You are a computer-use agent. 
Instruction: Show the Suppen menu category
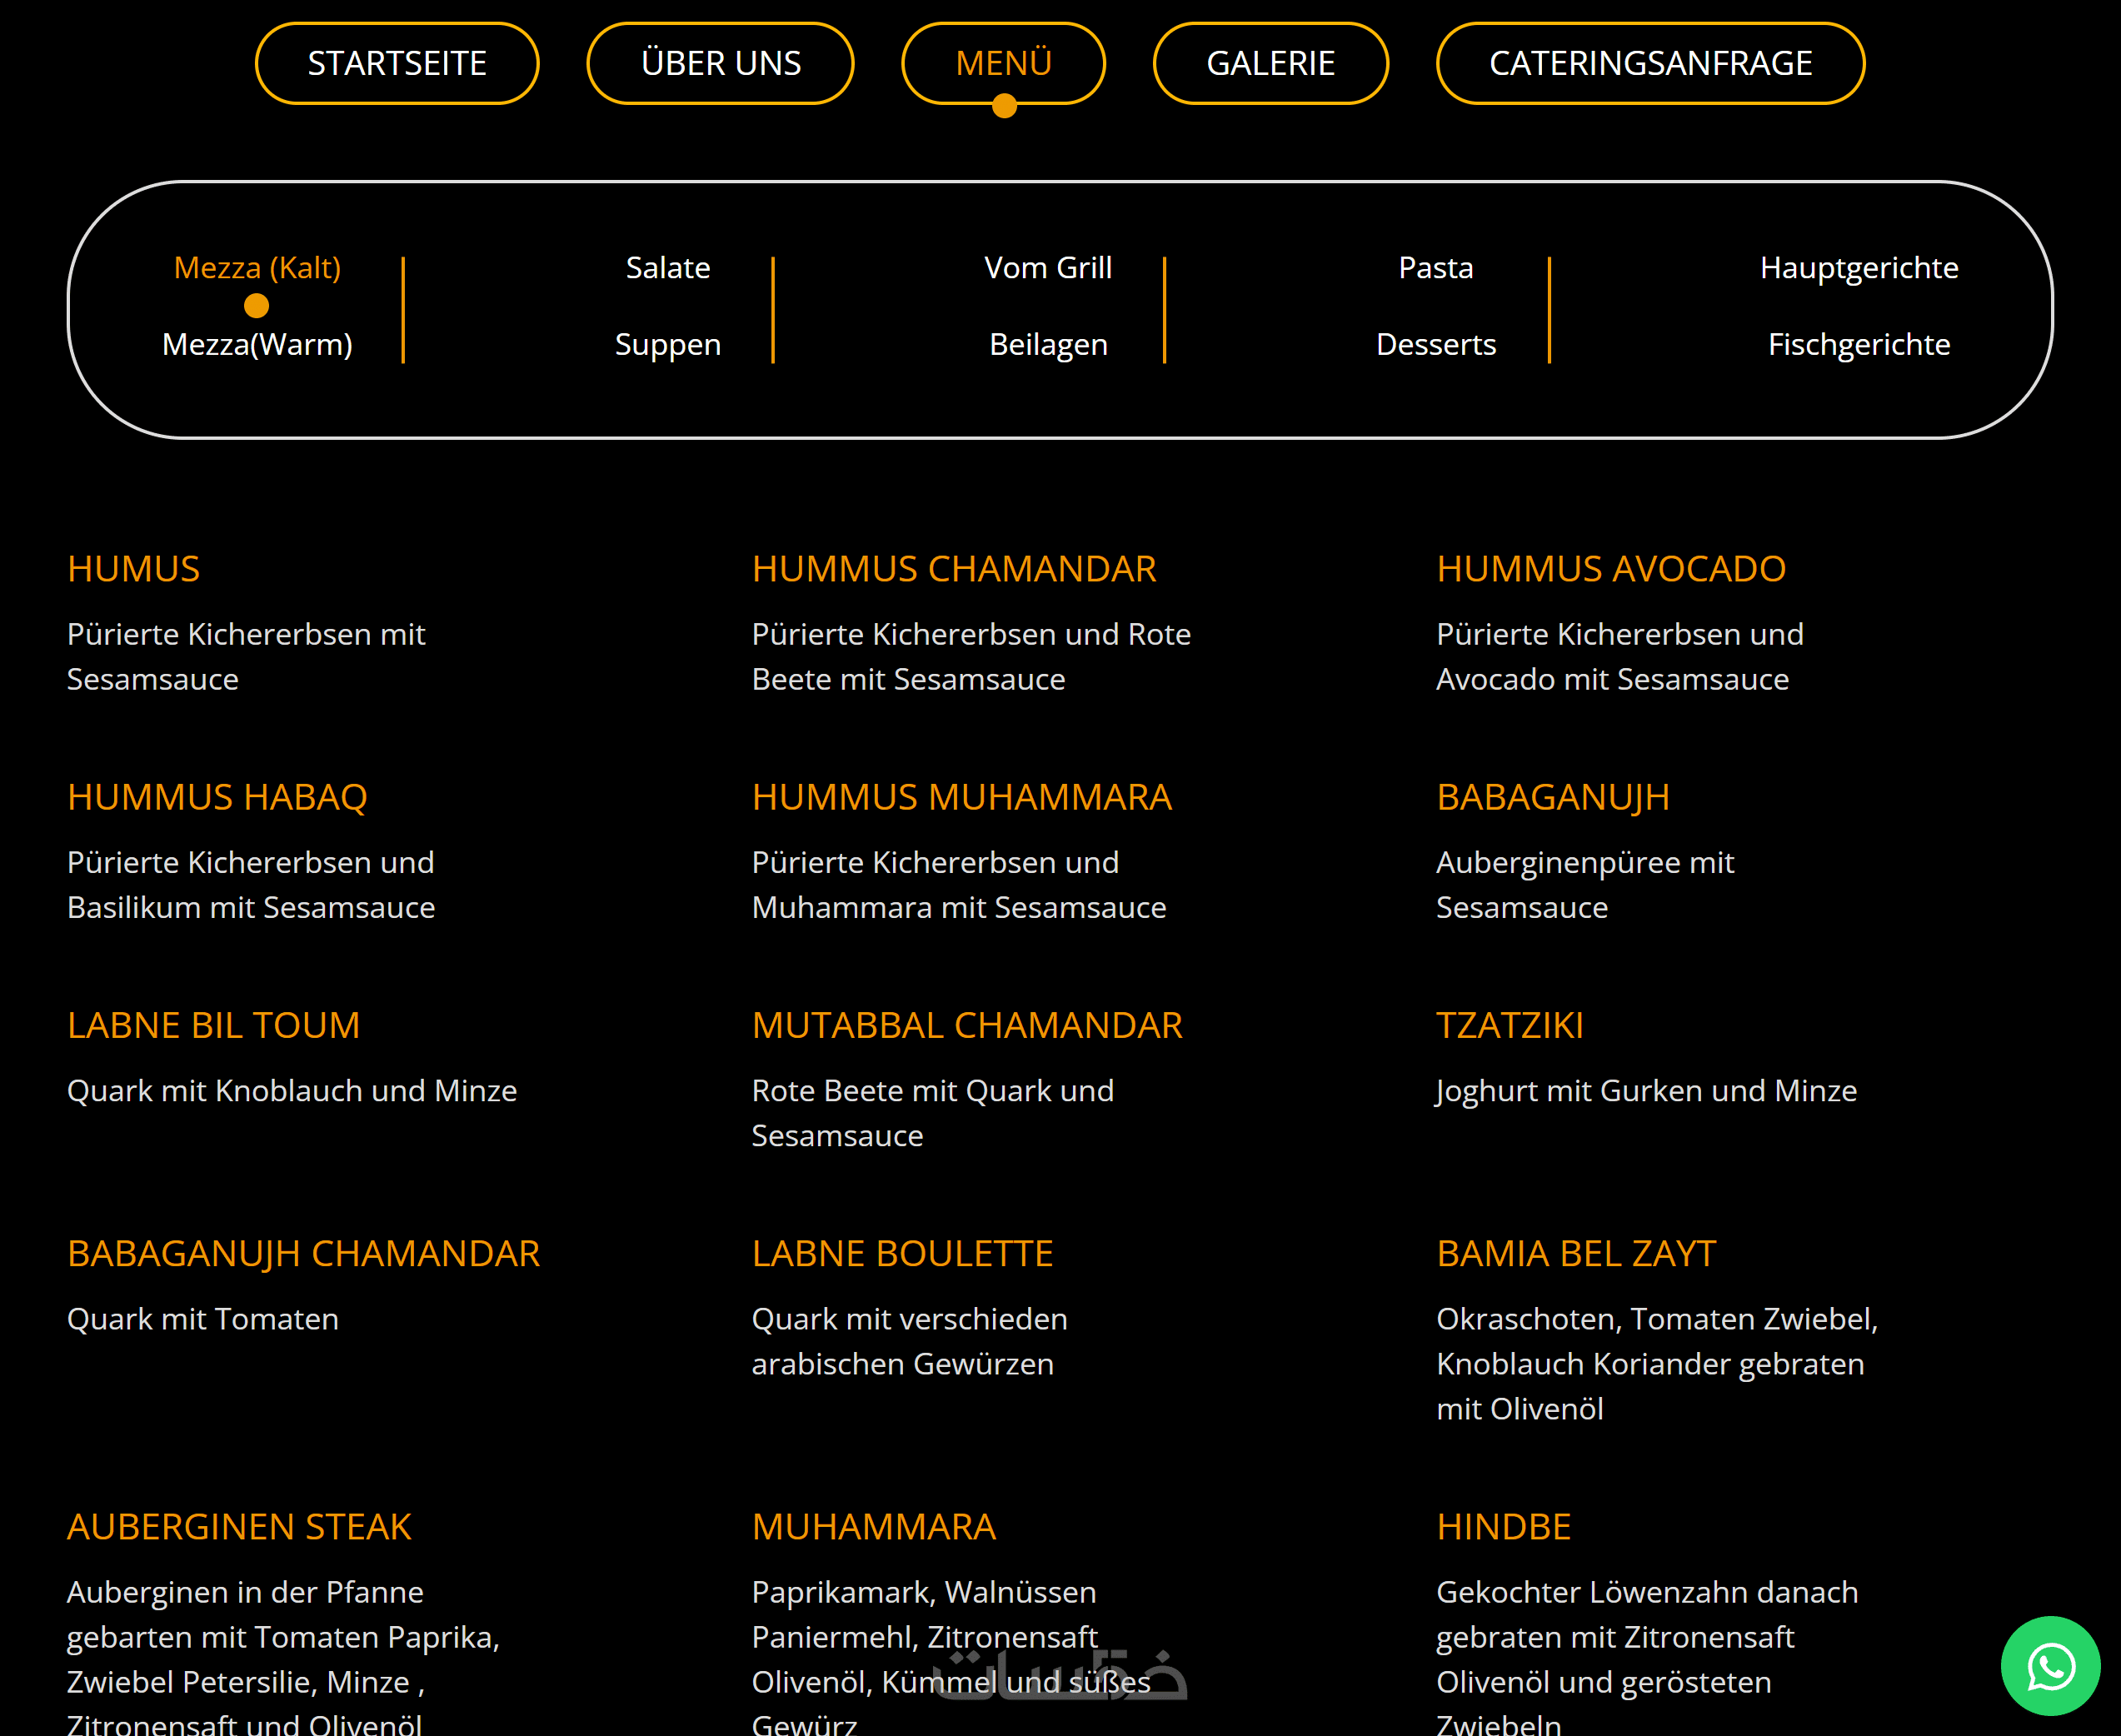[667, 345]
